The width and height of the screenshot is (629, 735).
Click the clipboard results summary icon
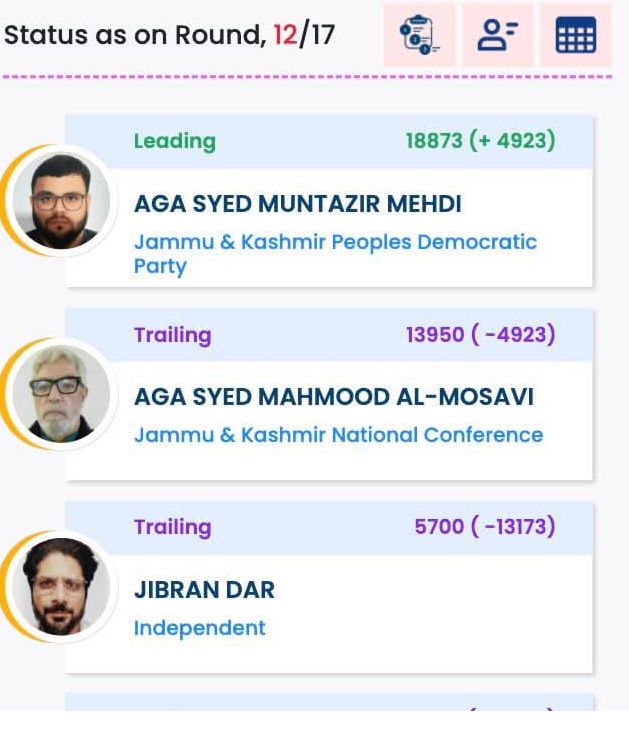click(x=419, y=36)
